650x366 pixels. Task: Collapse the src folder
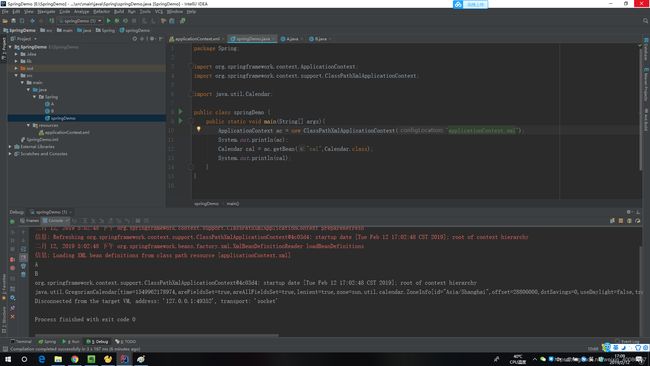click(x=16, y=75)
